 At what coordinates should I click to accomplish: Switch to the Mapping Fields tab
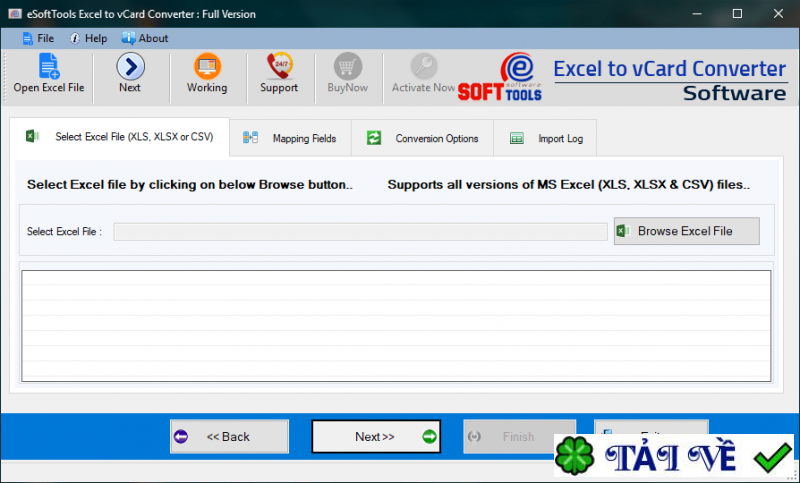coord(290,138)
